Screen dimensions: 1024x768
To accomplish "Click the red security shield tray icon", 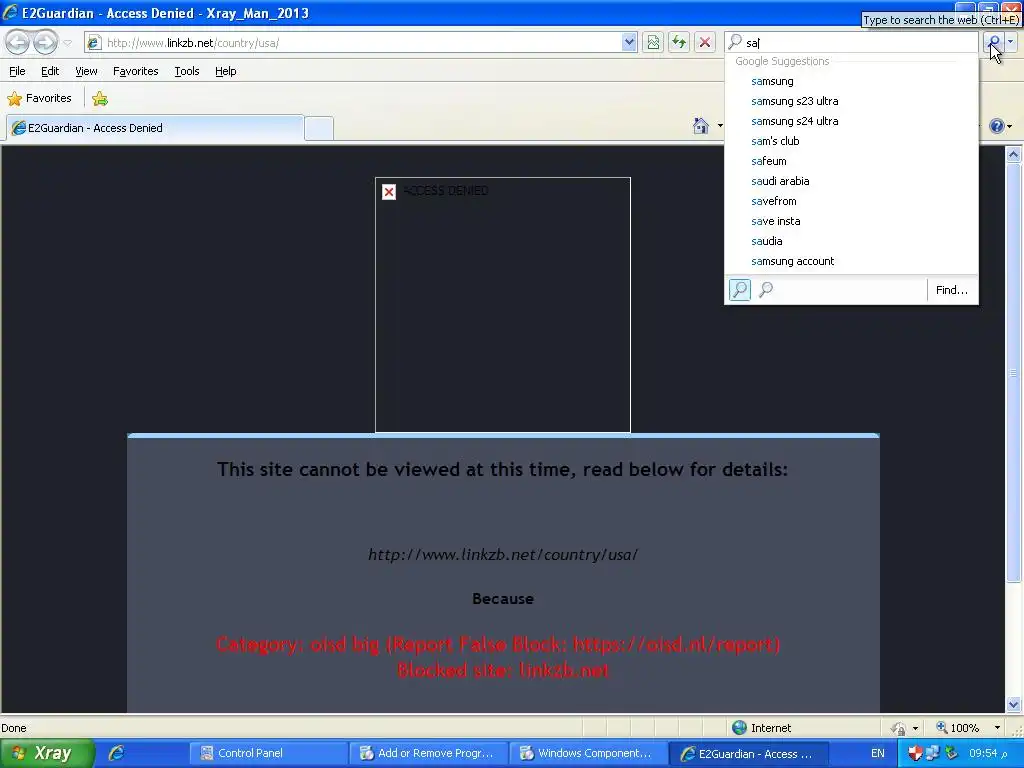I will pyautogui.click(x=915, y=753).
